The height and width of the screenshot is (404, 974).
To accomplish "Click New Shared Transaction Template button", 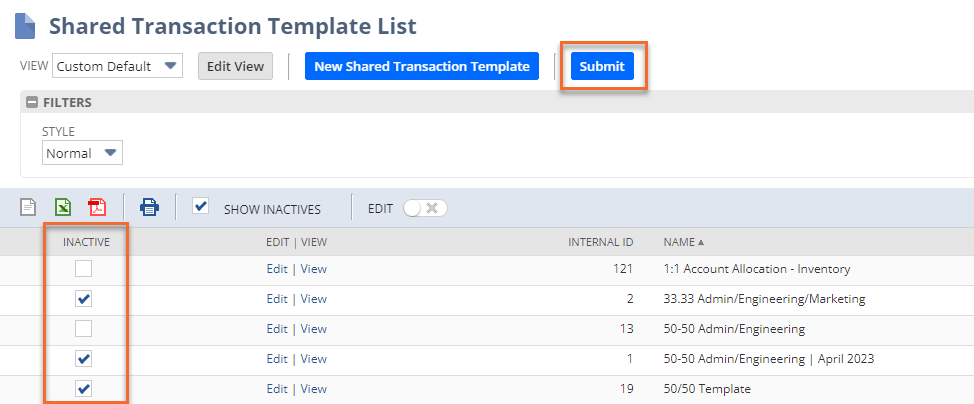I will 421,67.
